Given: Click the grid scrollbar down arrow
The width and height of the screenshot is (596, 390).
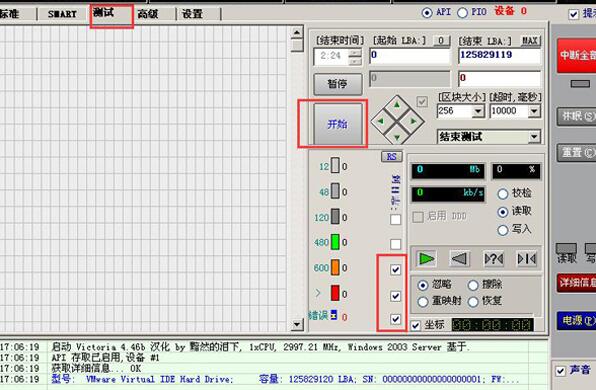Looking at the screenshot, I should [x=296, y=324].
